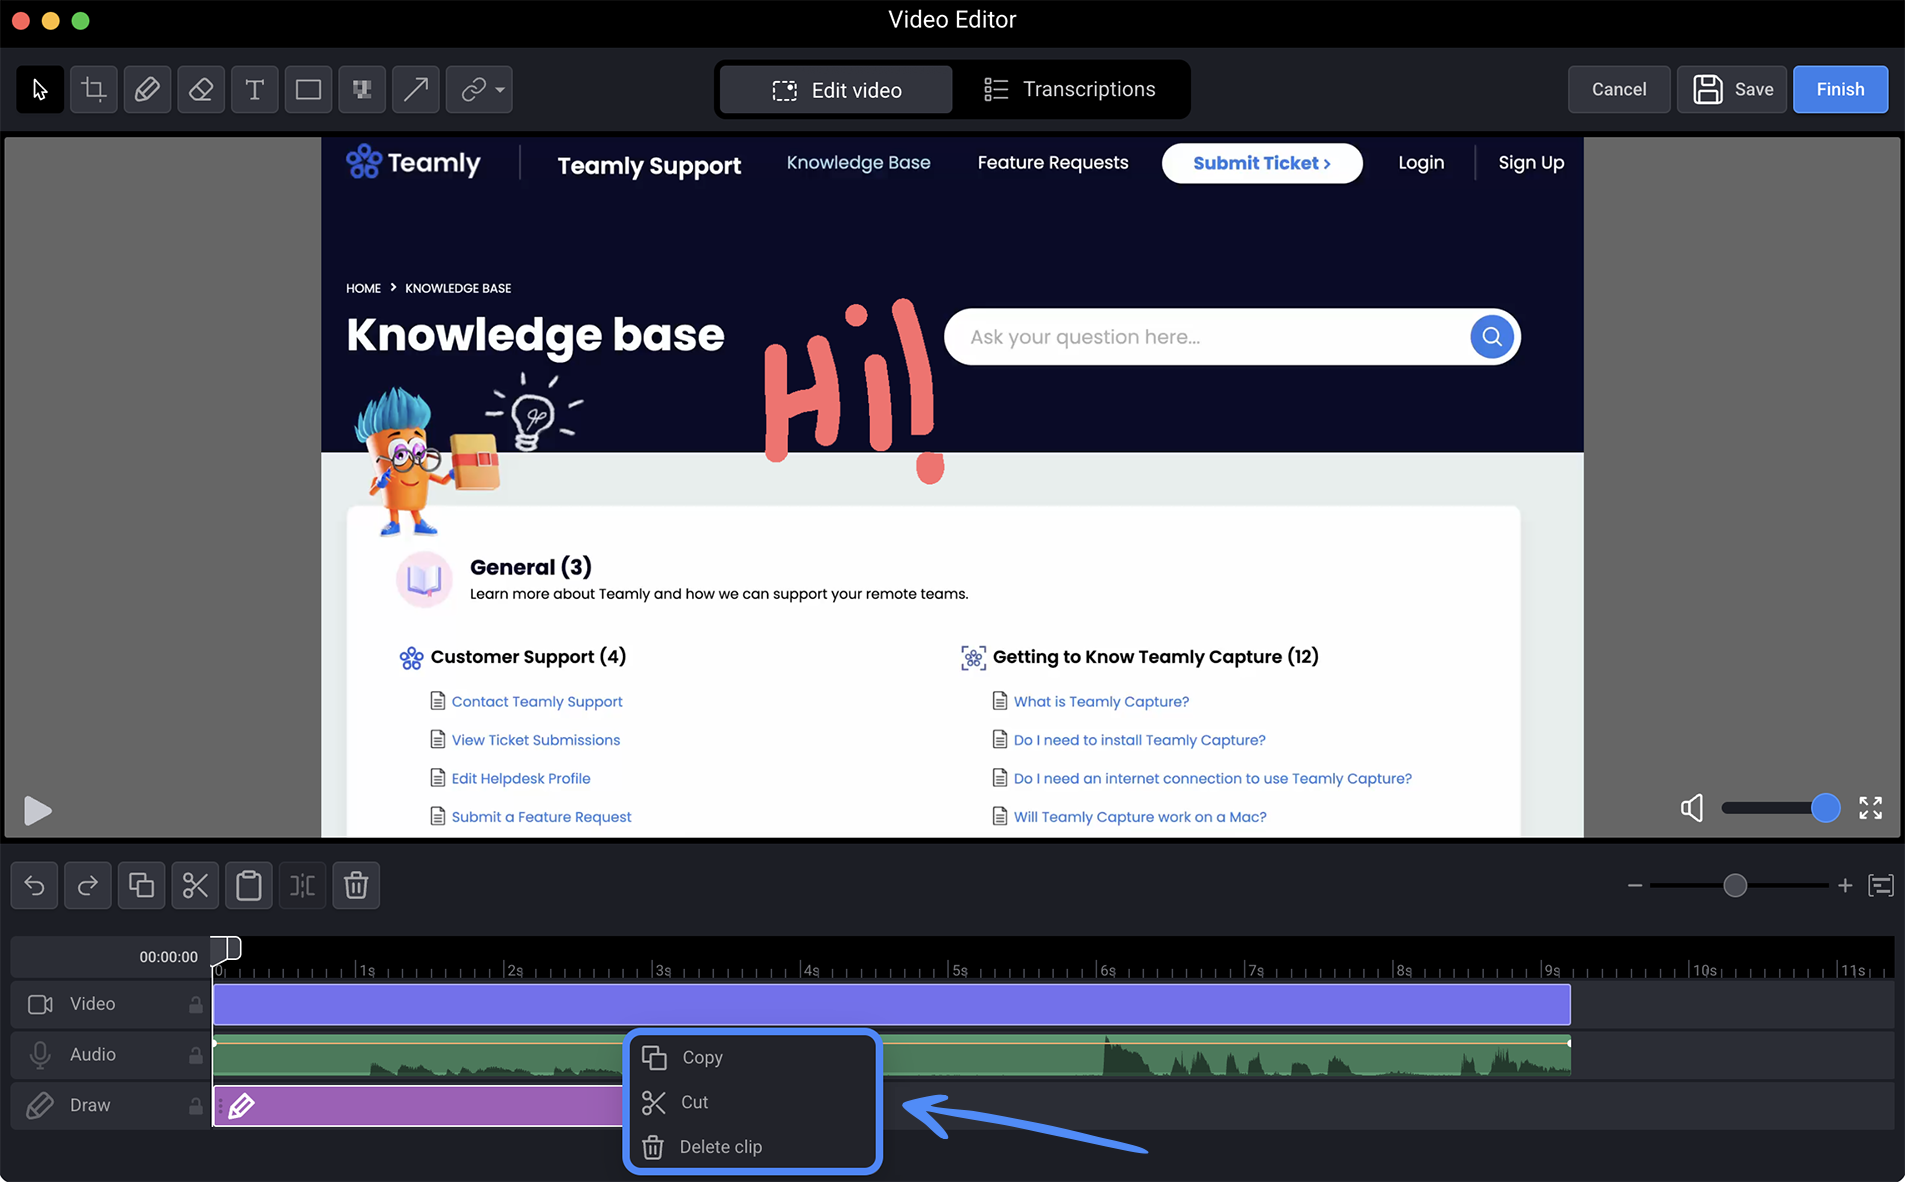Click the Submit Ticket button
This screenshot has height=1182, width=1905.
pos(1262,163)
